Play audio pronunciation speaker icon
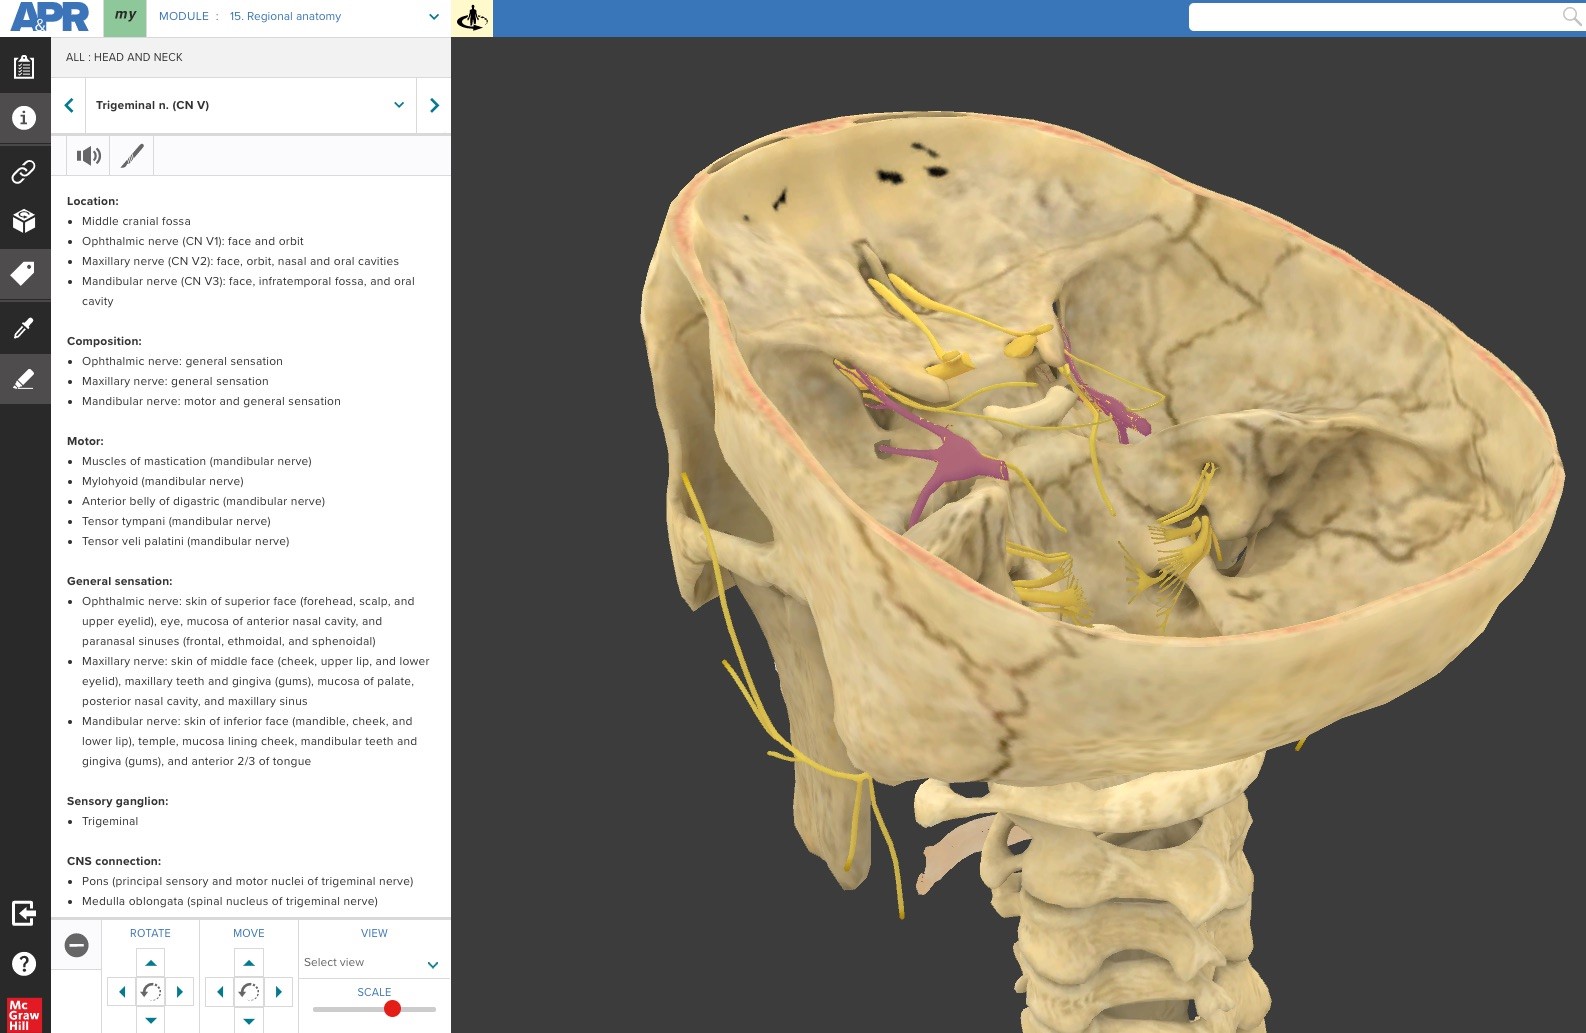The height and width of the screenshot is (1033, 1586). point(89,155)
